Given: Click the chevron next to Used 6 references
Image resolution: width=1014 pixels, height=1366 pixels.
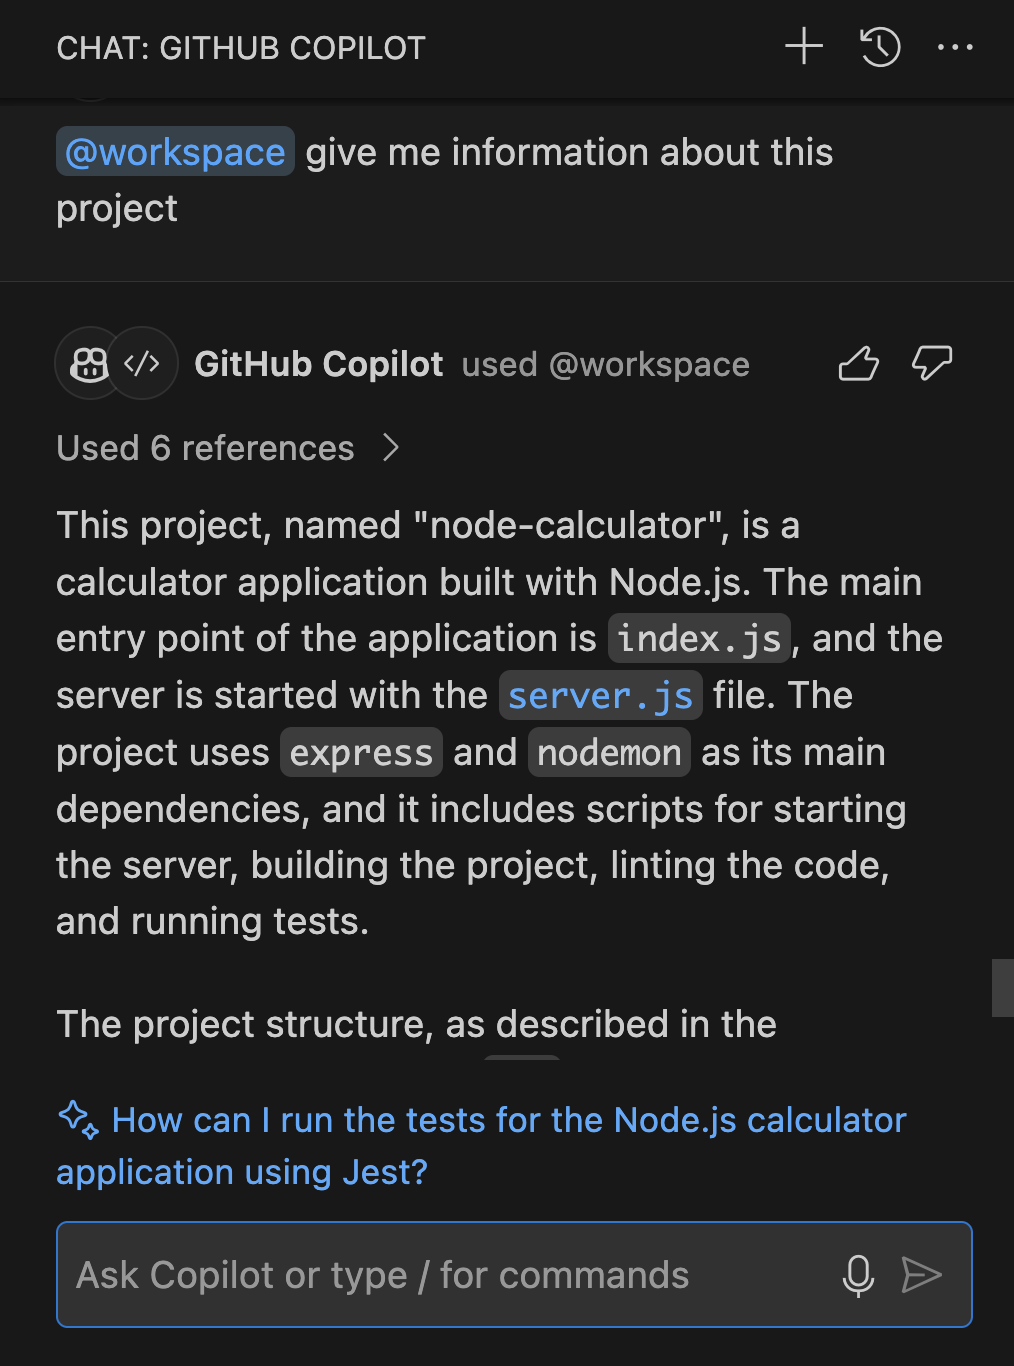Looking at the screenshot, I should pyautogui.click(x=391, y=448).
